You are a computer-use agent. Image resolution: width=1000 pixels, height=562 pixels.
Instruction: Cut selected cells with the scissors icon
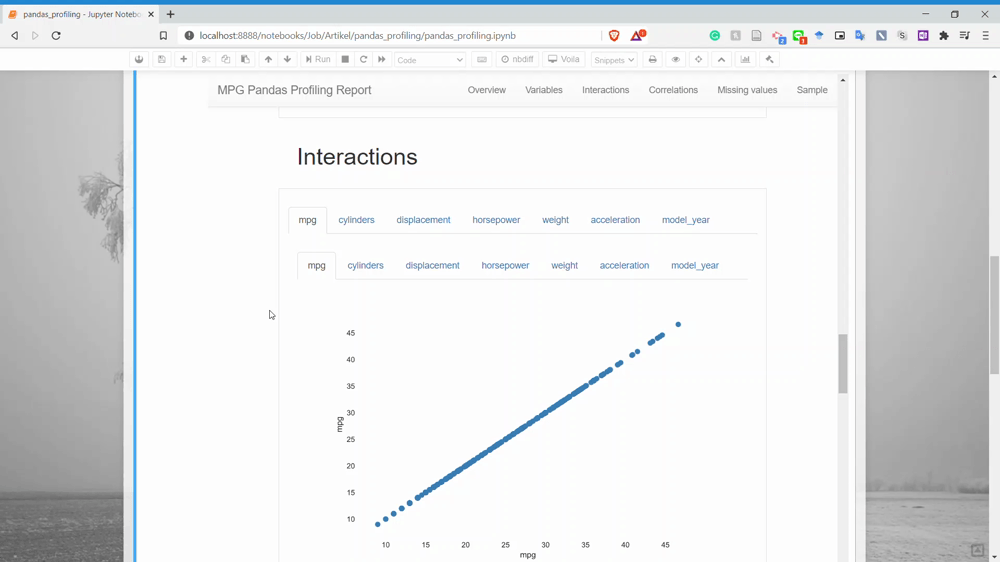pos(206,59)
